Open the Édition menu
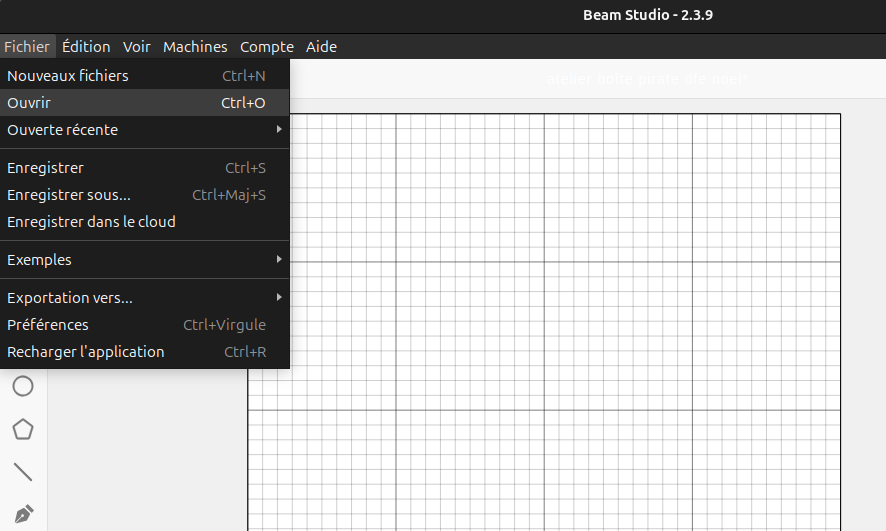This screenshot has width=886, height=531. [x=86, y=47]
